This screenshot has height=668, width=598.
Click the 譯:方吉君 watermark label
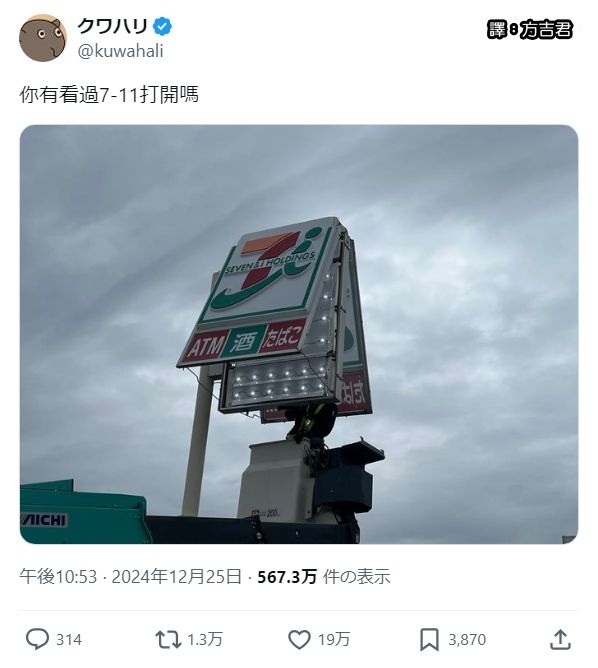pos(530,29)
